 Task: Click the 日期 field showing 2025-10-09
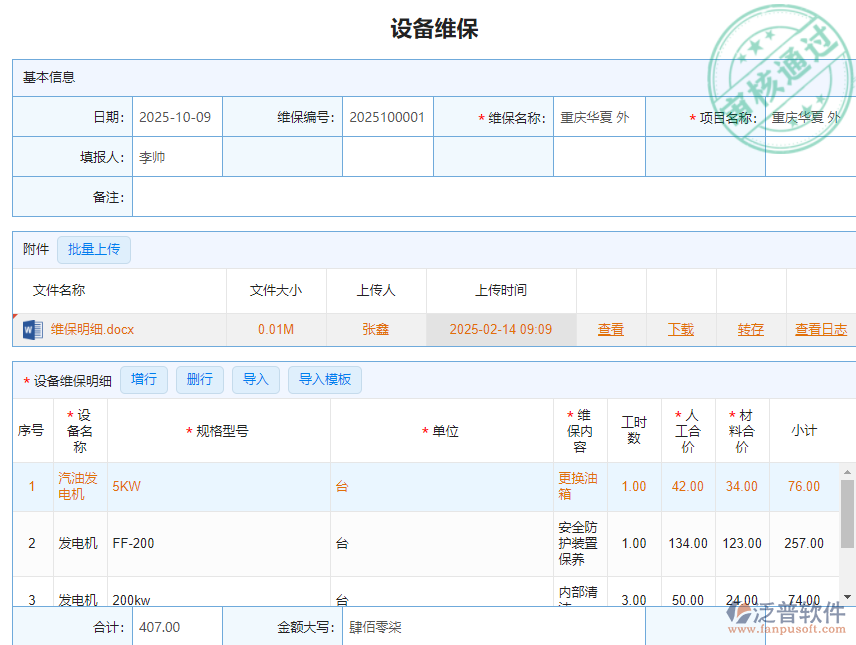tap(177, 116)
